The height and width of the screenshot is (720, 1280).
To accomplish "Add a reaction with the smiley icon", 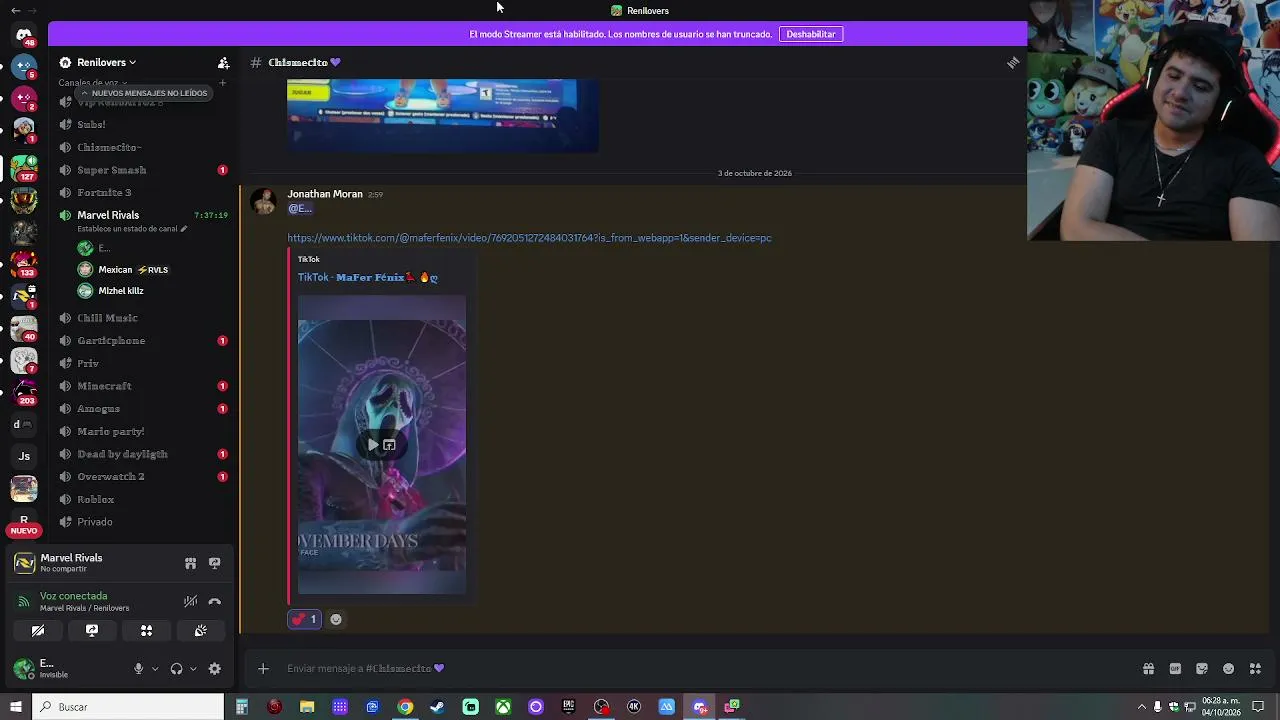I will (x=336, y=620).
